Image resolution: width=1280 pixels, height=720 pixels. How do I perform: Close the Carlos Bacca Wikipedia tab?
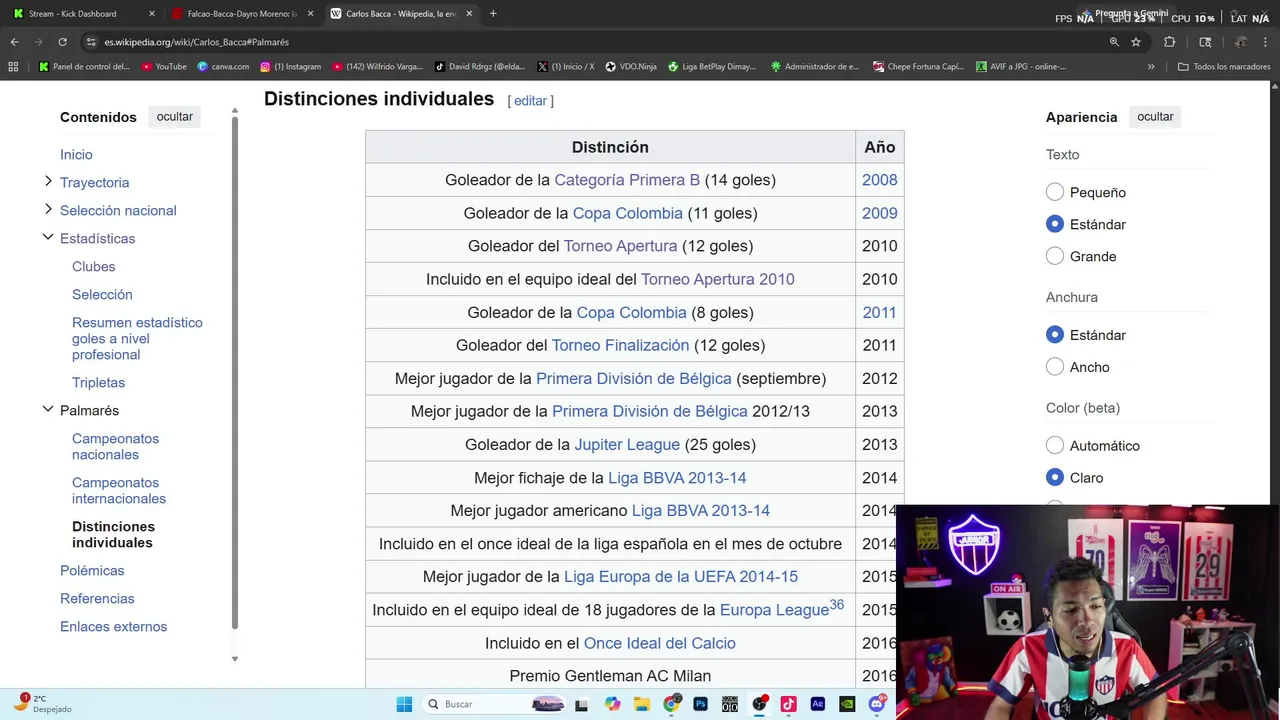469,14
